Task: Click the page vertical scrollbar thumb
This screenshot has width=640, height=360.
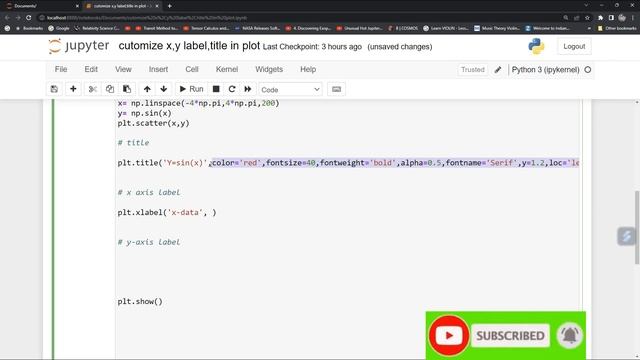Action: pos(637,227)
